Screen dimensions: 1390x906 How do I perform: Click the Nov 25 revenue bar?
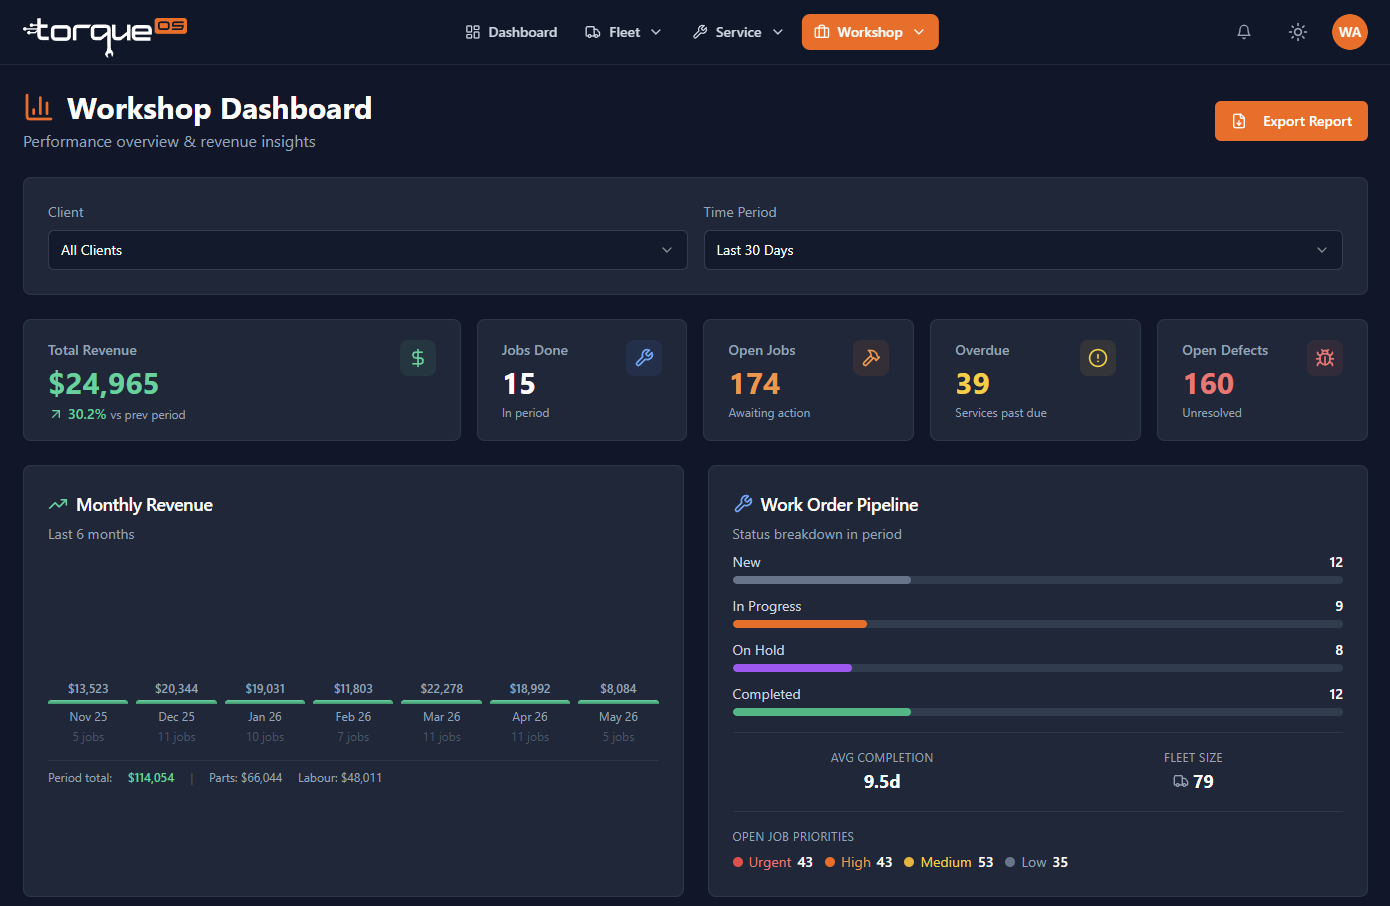(88, 702)
